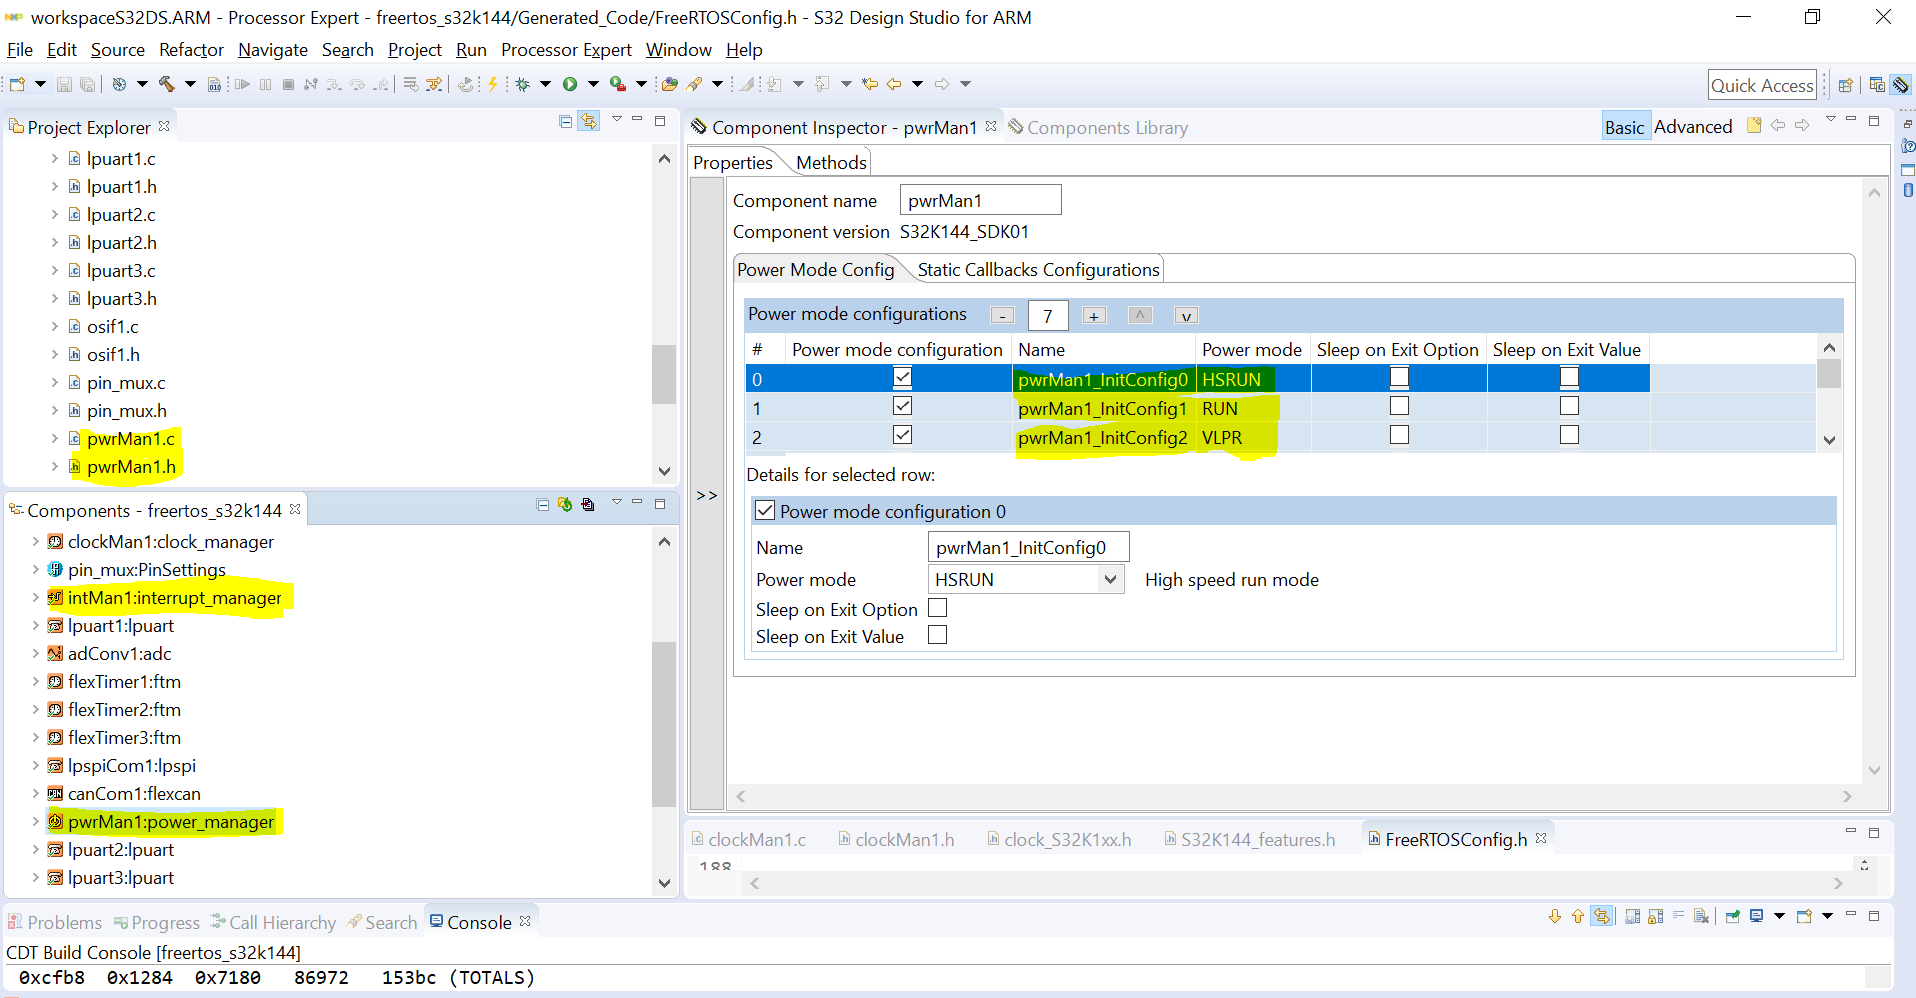The image size is (1916, 998).
Task: Click the Components view vertical scrollbar thumb
Action: [x=663, y=723]
